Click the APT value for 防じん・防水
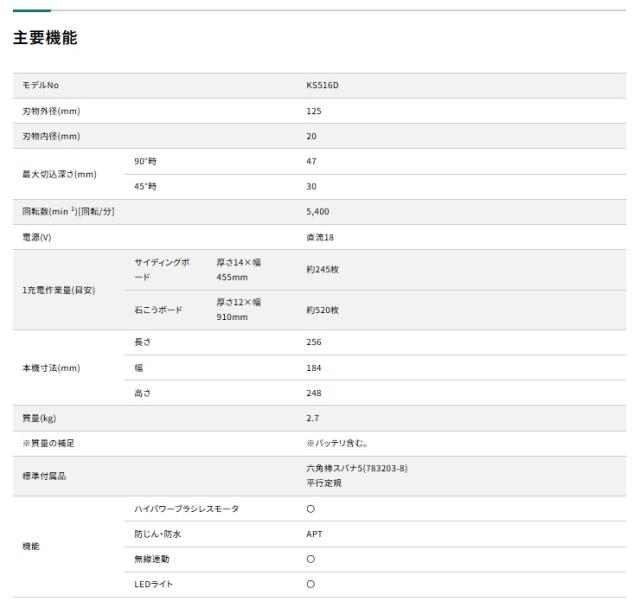 tap(314, 534)
